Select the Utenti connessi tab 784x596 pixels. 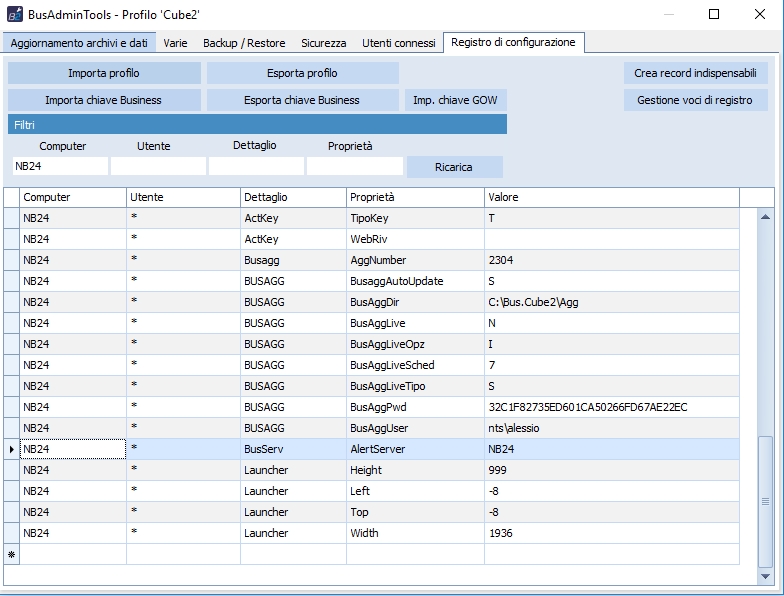pyautogui.click(x=399, y=43)
